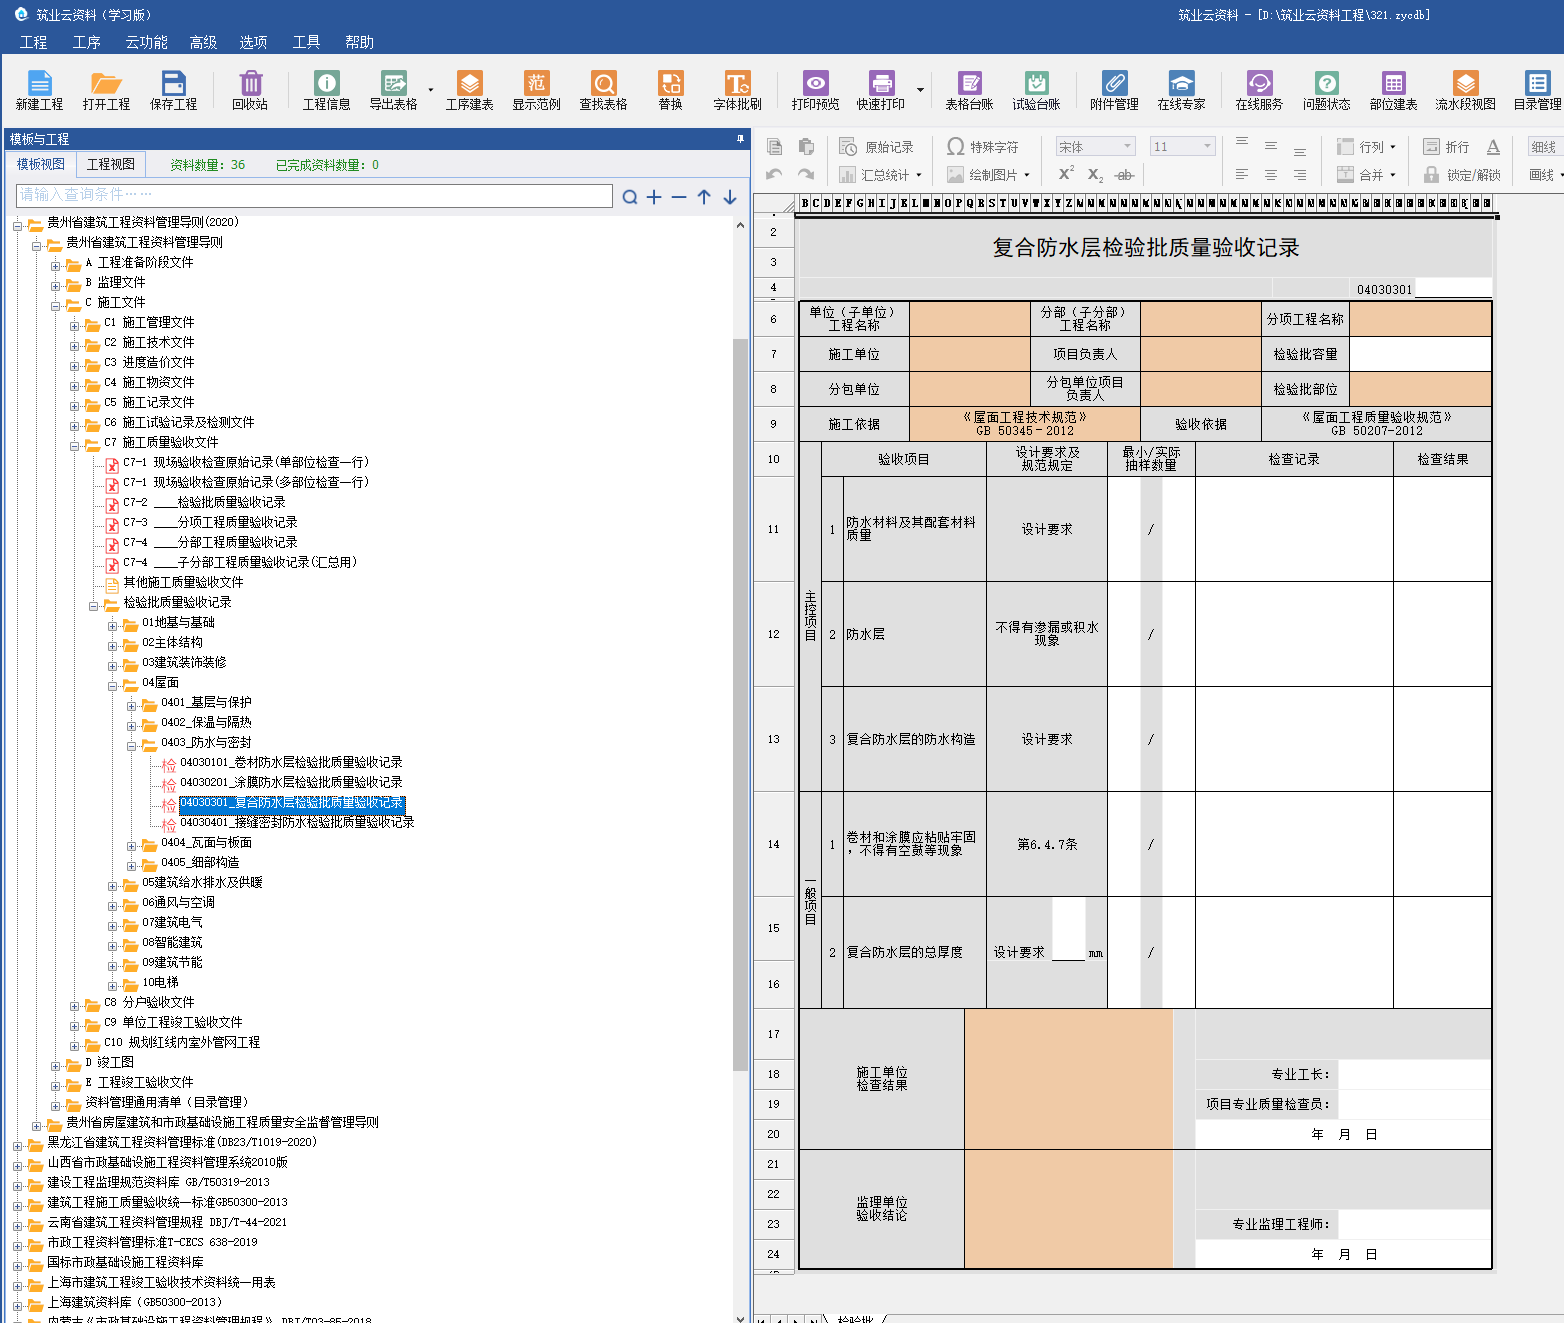
Task: Click the 请输入查询条件 search input field
Action: pos(314,195)
